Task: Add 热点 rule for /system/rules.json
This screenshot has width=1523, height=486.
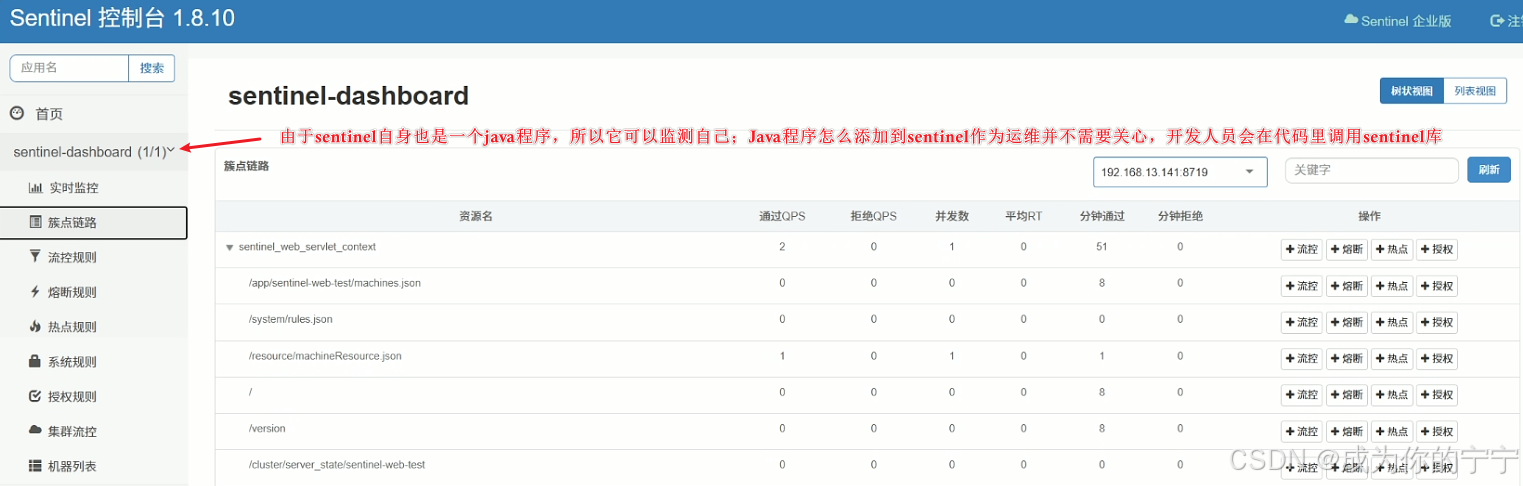Action: click(x=1391, y=322)
